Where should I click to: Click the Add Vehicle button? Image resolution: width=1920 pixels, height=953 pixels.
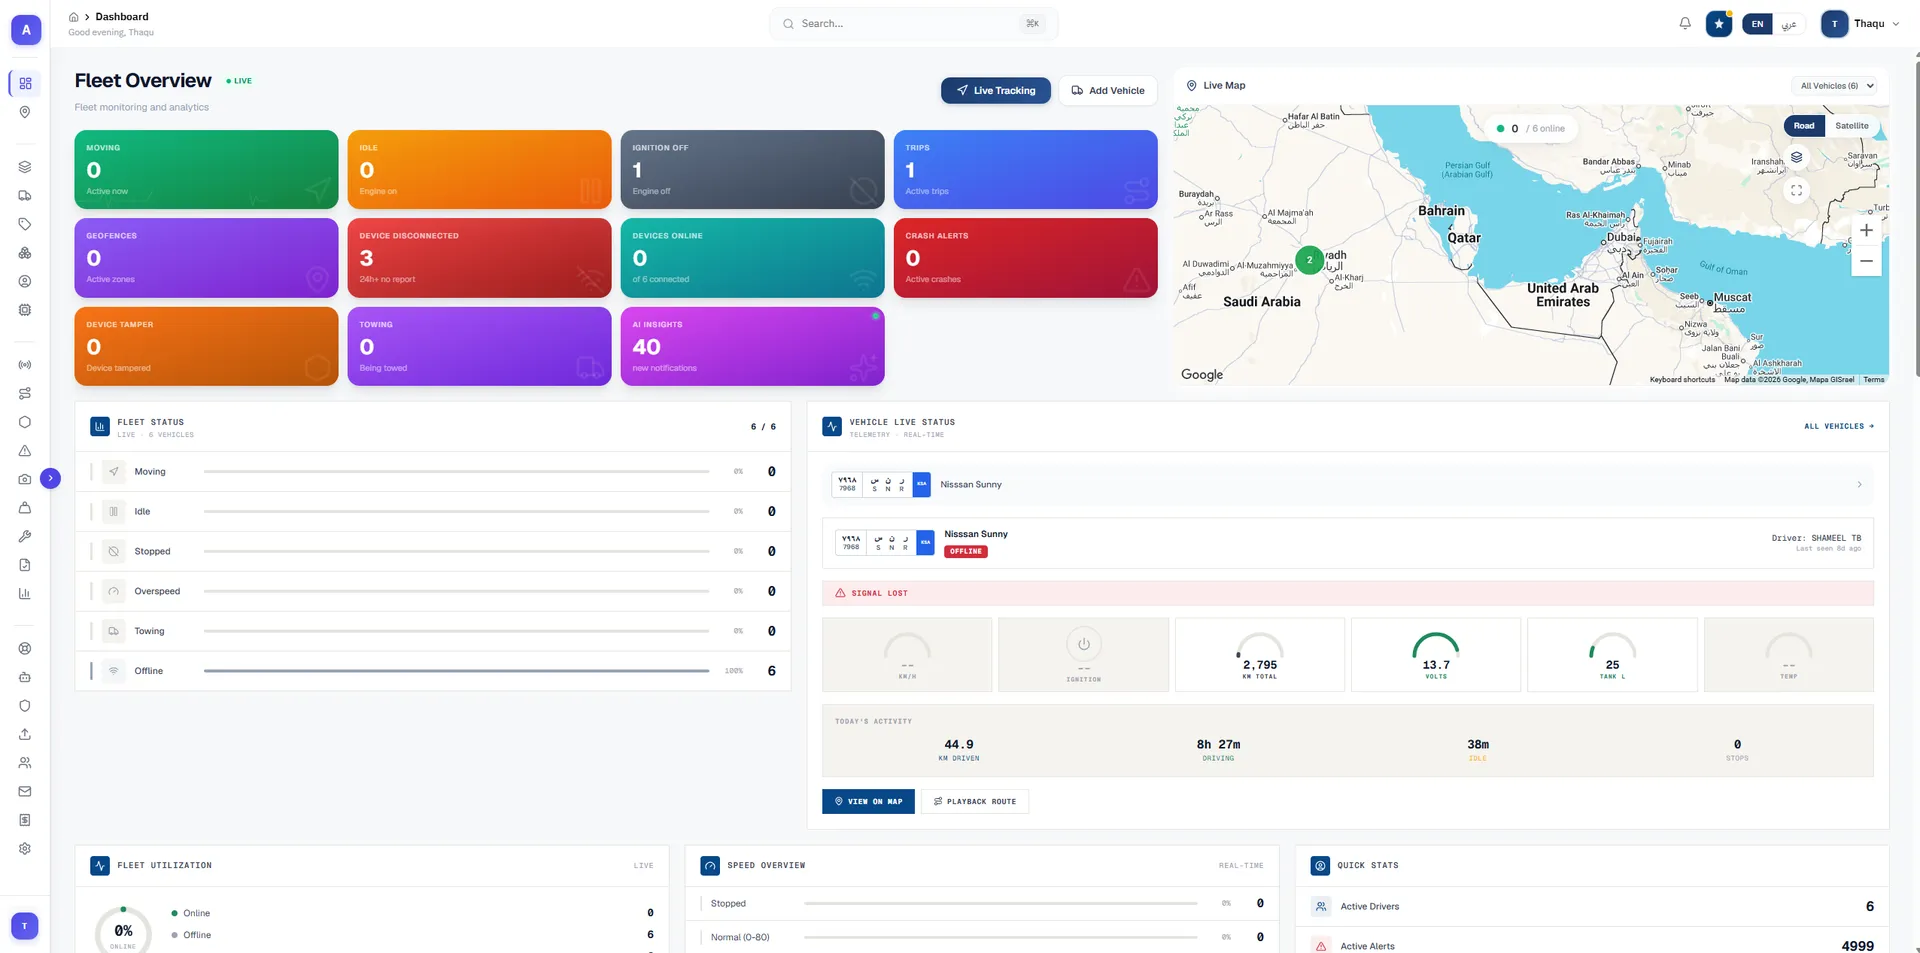pyautogui.click(x=1108, y=91)
